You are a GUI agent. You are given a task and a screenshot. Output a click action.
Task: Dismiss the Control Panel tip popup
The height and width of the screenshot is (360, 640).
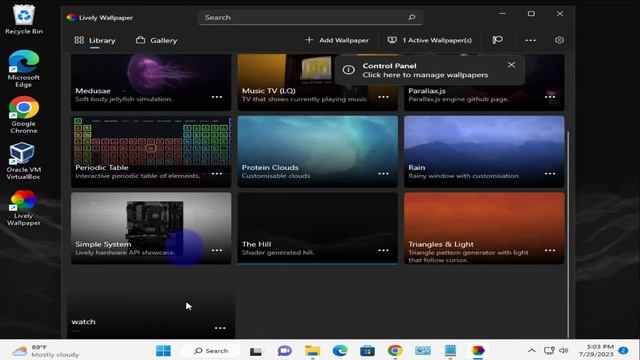pos(511,65)
